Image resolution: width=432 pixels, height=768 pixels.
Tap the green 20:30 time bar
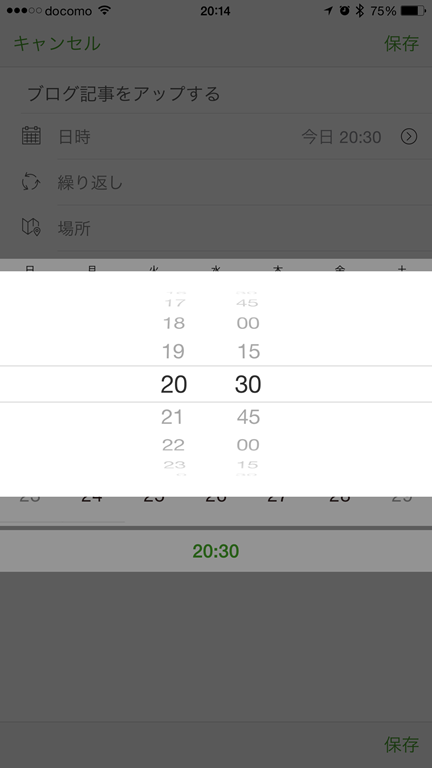(216, 551)
